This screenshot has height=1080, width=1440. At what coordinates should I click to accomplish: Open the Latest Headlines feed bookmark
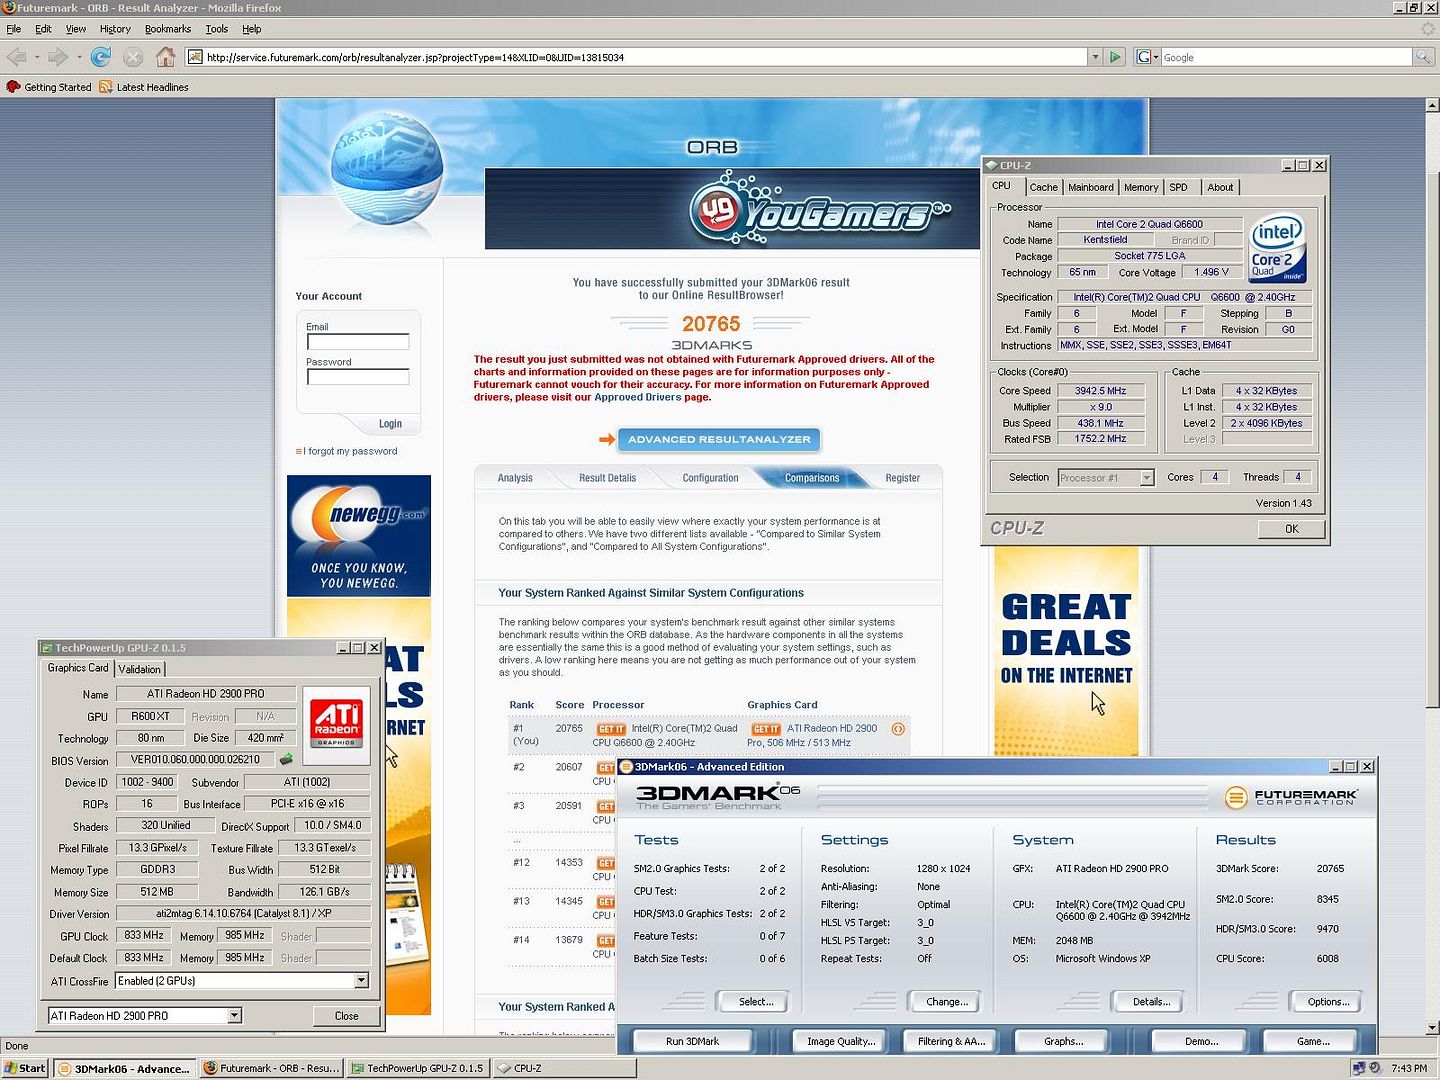[143, 87]
